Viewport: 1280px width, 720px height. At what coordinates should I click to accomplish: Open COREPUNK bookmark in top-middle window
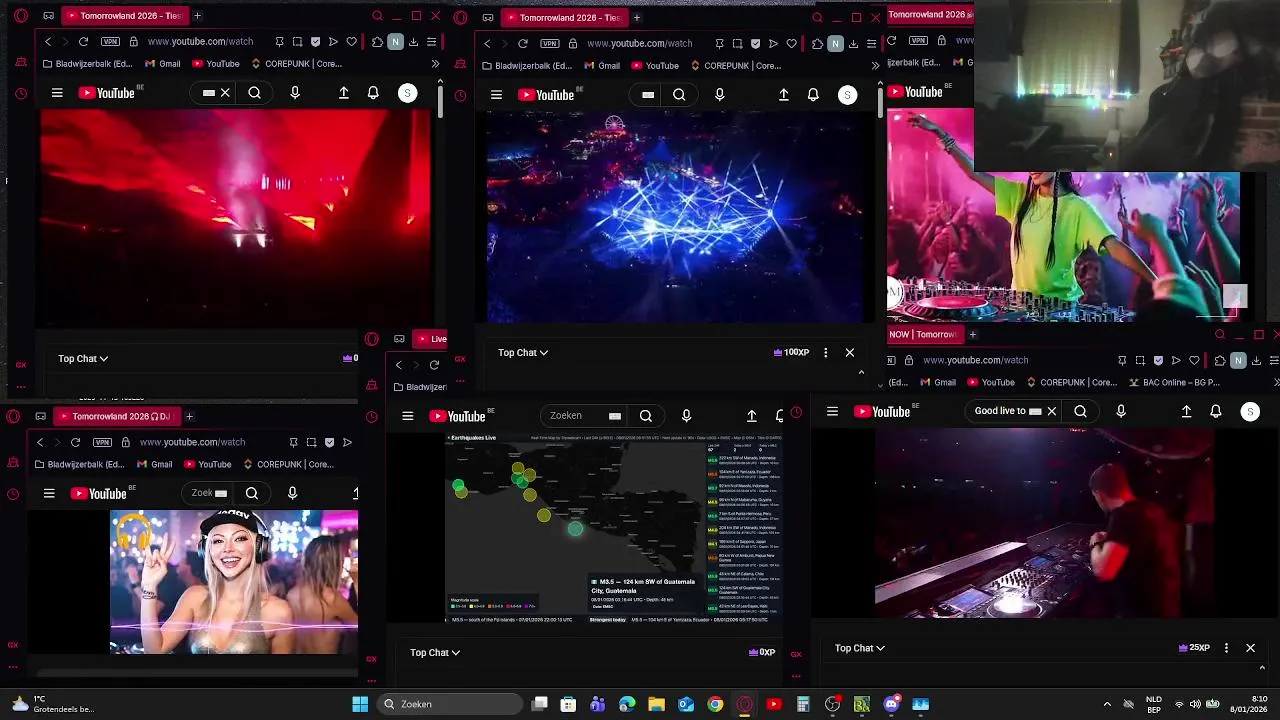pyautogui.click(x=735, y=66)
